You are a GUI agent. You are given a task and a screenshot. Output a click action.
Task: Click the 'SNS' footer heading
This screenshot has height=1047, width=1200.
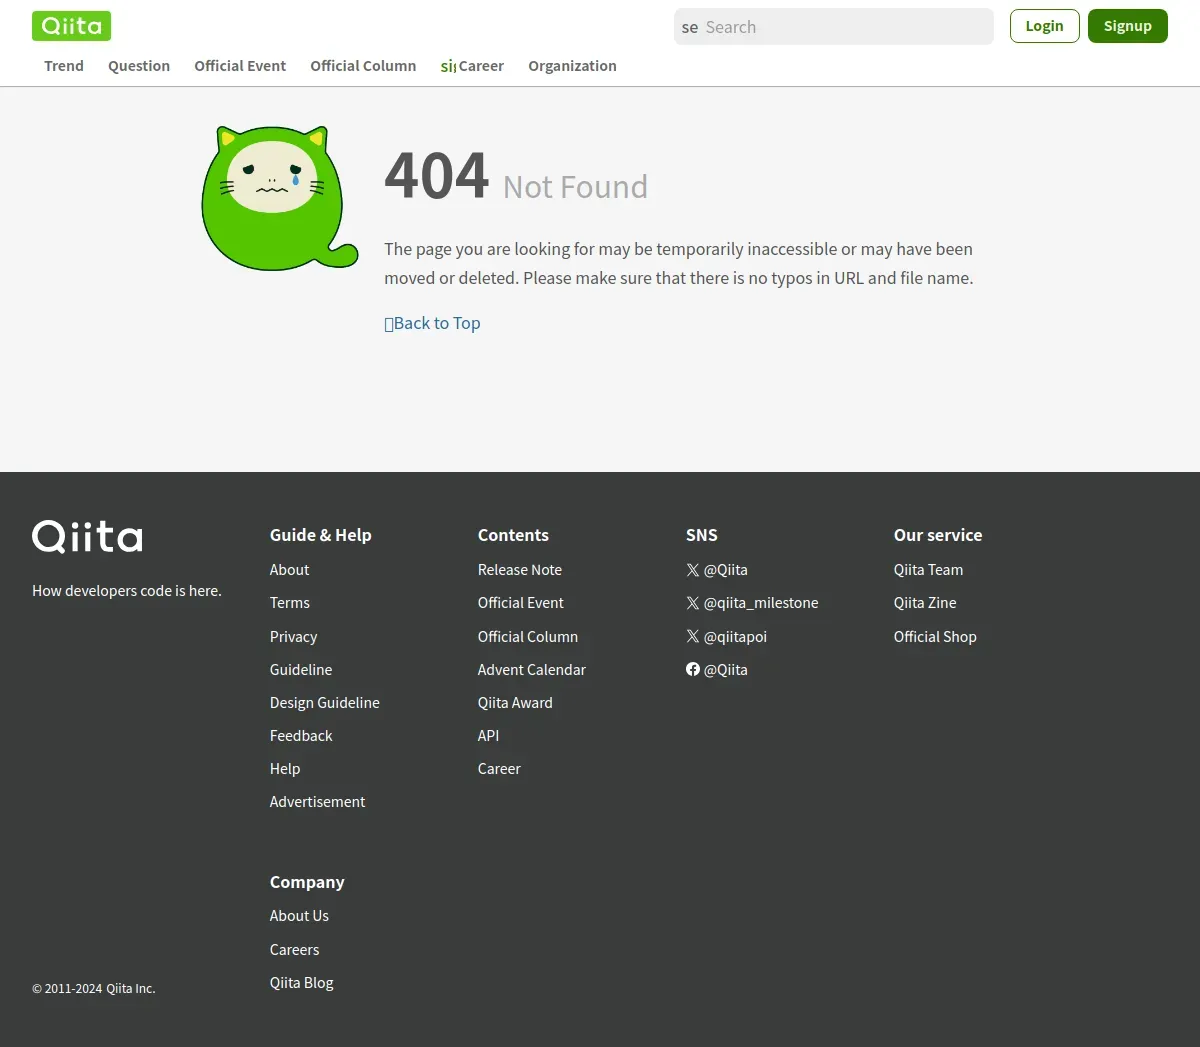point(702,535)
